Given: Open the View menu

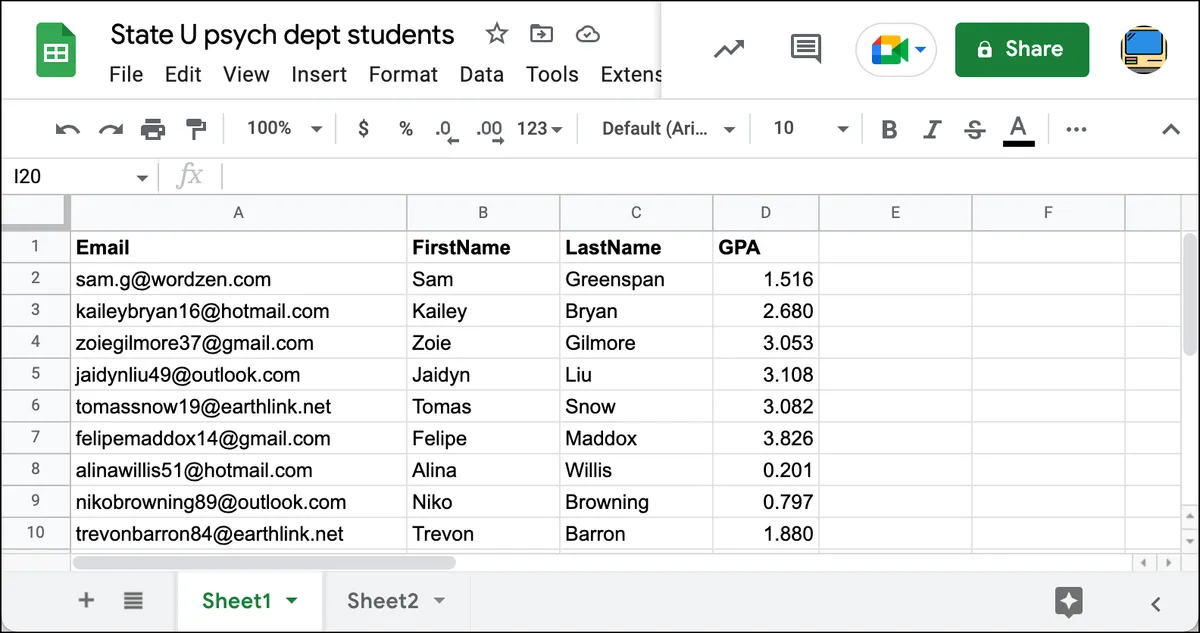Looking at the screenshot, I should 246,74.
